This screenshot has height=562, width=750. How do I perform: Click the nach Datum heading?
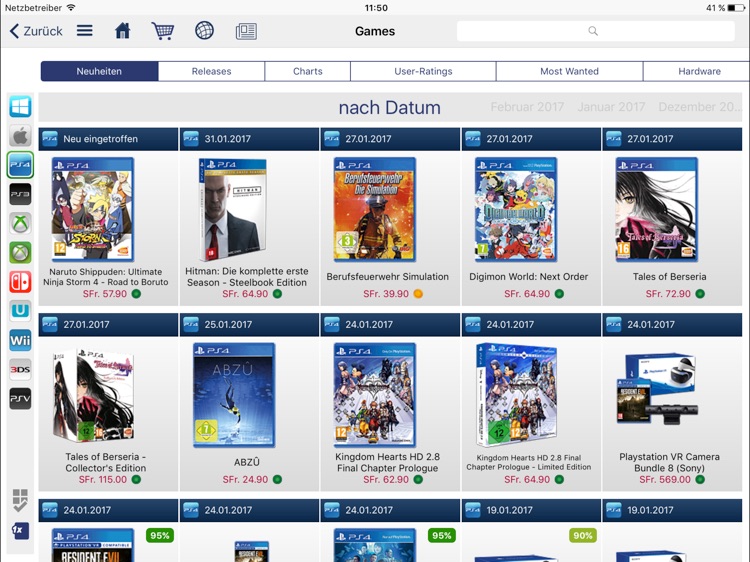389,107
